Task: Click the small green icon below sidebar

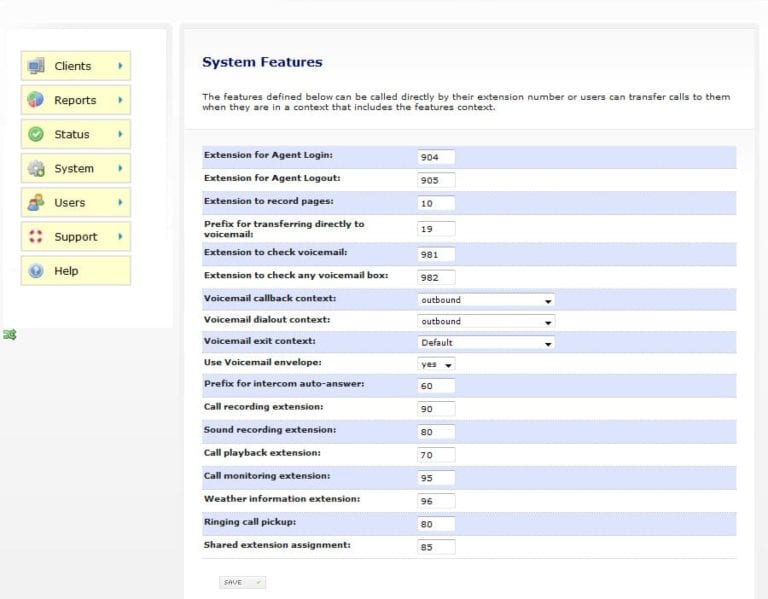Action: (x=9, y=335)
